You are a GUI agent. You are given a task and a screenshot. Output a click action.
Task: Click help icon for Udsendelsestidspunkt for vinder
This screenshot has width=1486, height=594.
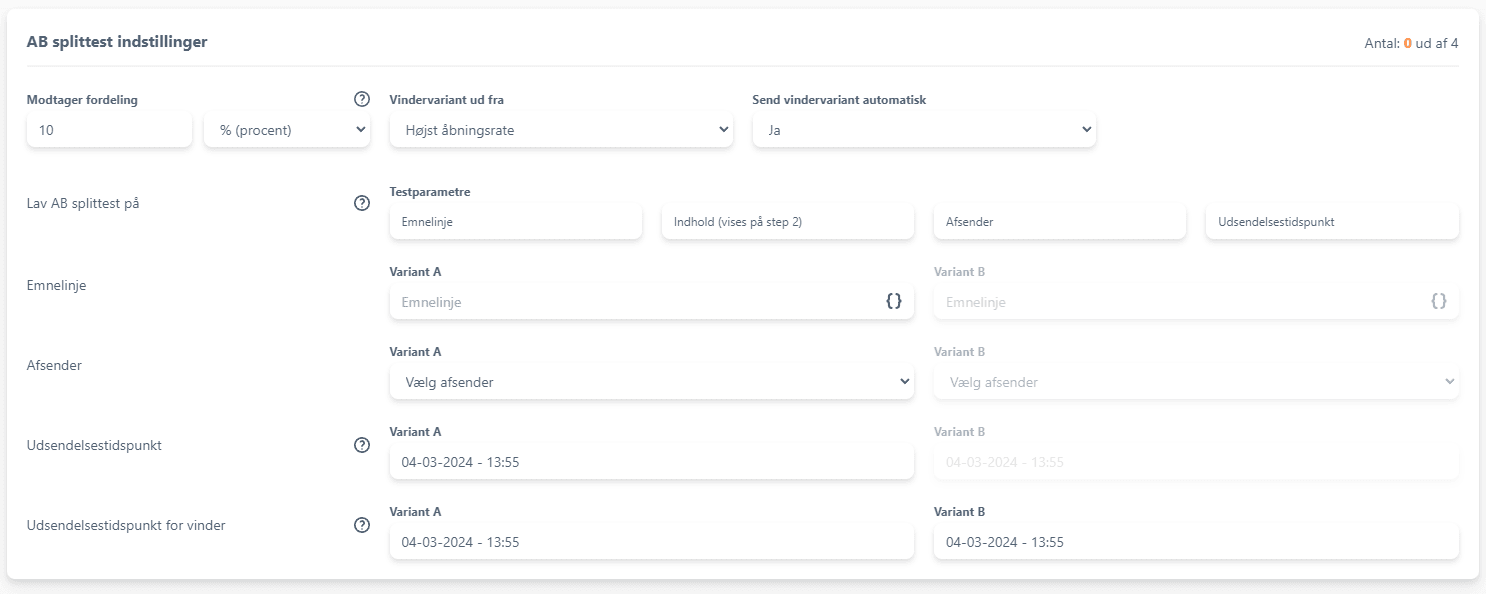point(362,525)
